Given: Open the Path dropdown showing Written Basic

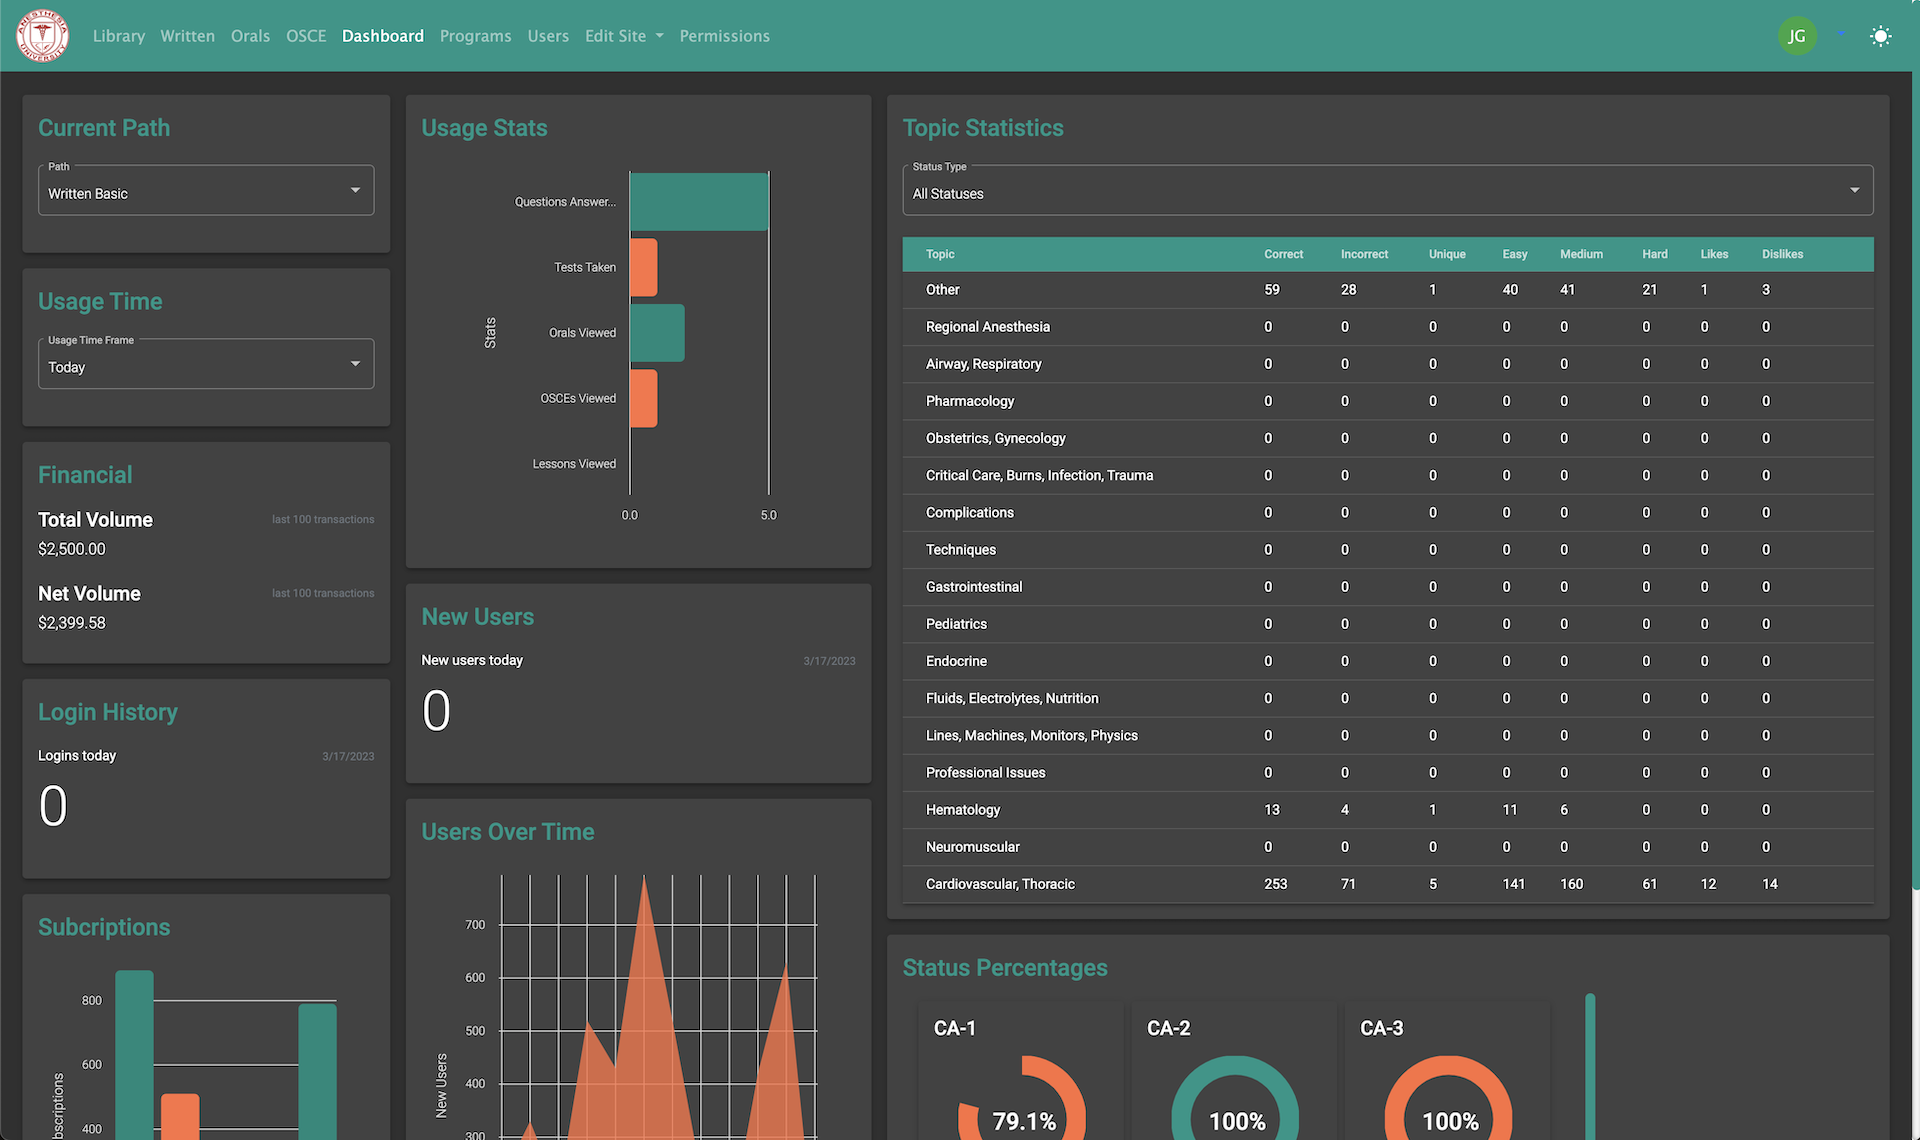Looking at the screenshot, I should coord(206,192).
